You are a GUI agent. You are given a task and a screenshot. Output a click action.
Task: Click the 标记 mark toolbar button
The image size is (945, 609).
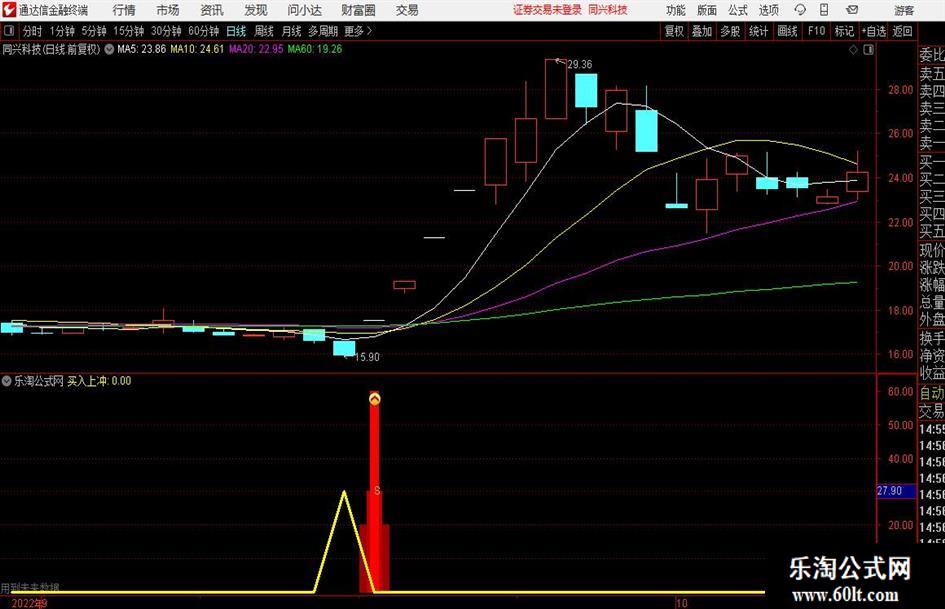[x=844, y=31]
